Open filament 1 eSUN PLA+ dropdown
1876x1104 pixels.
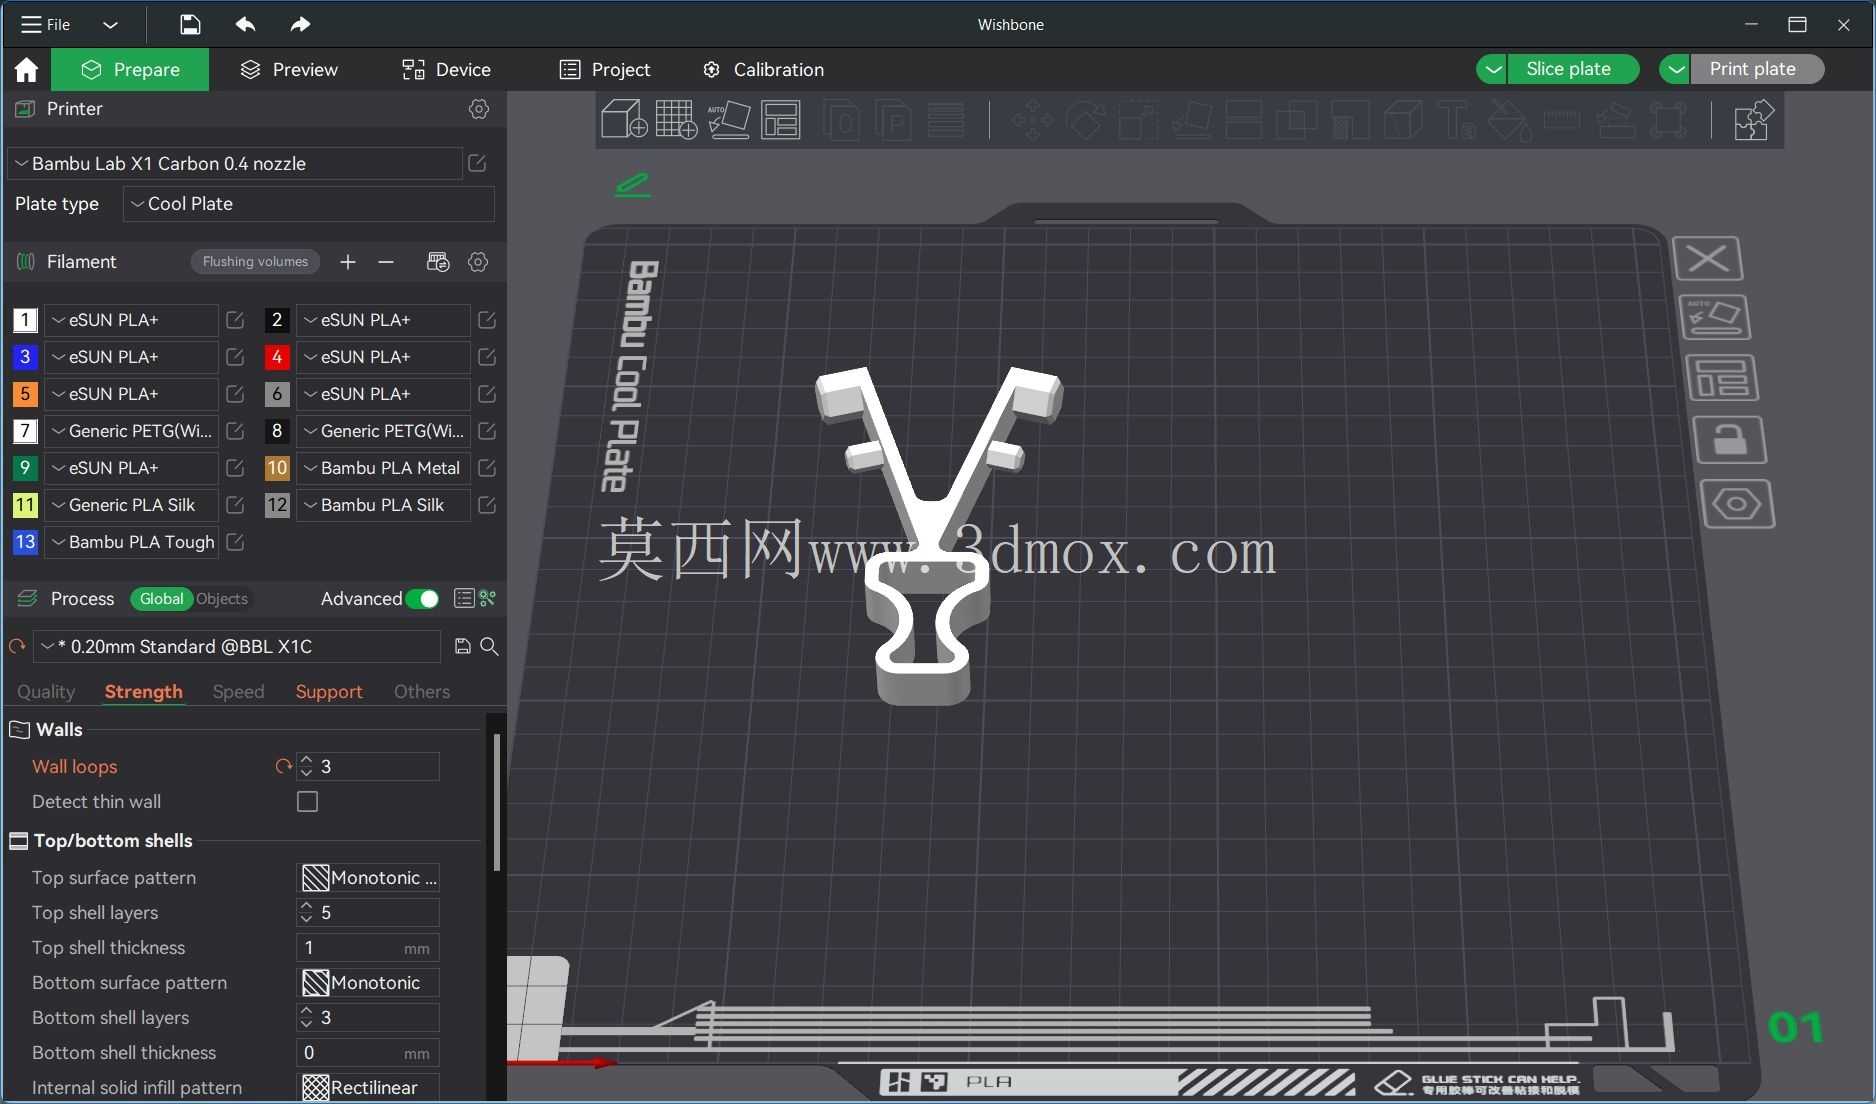(x=131, y=320)
